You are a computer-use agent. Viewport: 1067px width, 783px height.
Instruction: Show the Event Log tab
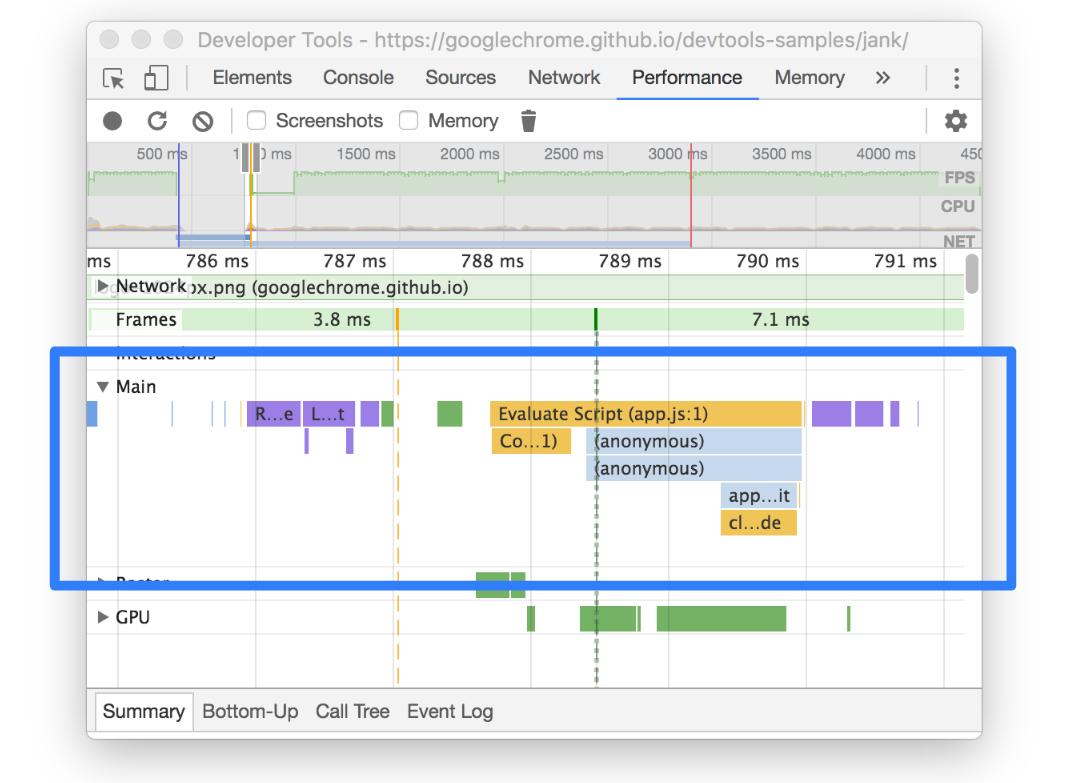[450, 712]
